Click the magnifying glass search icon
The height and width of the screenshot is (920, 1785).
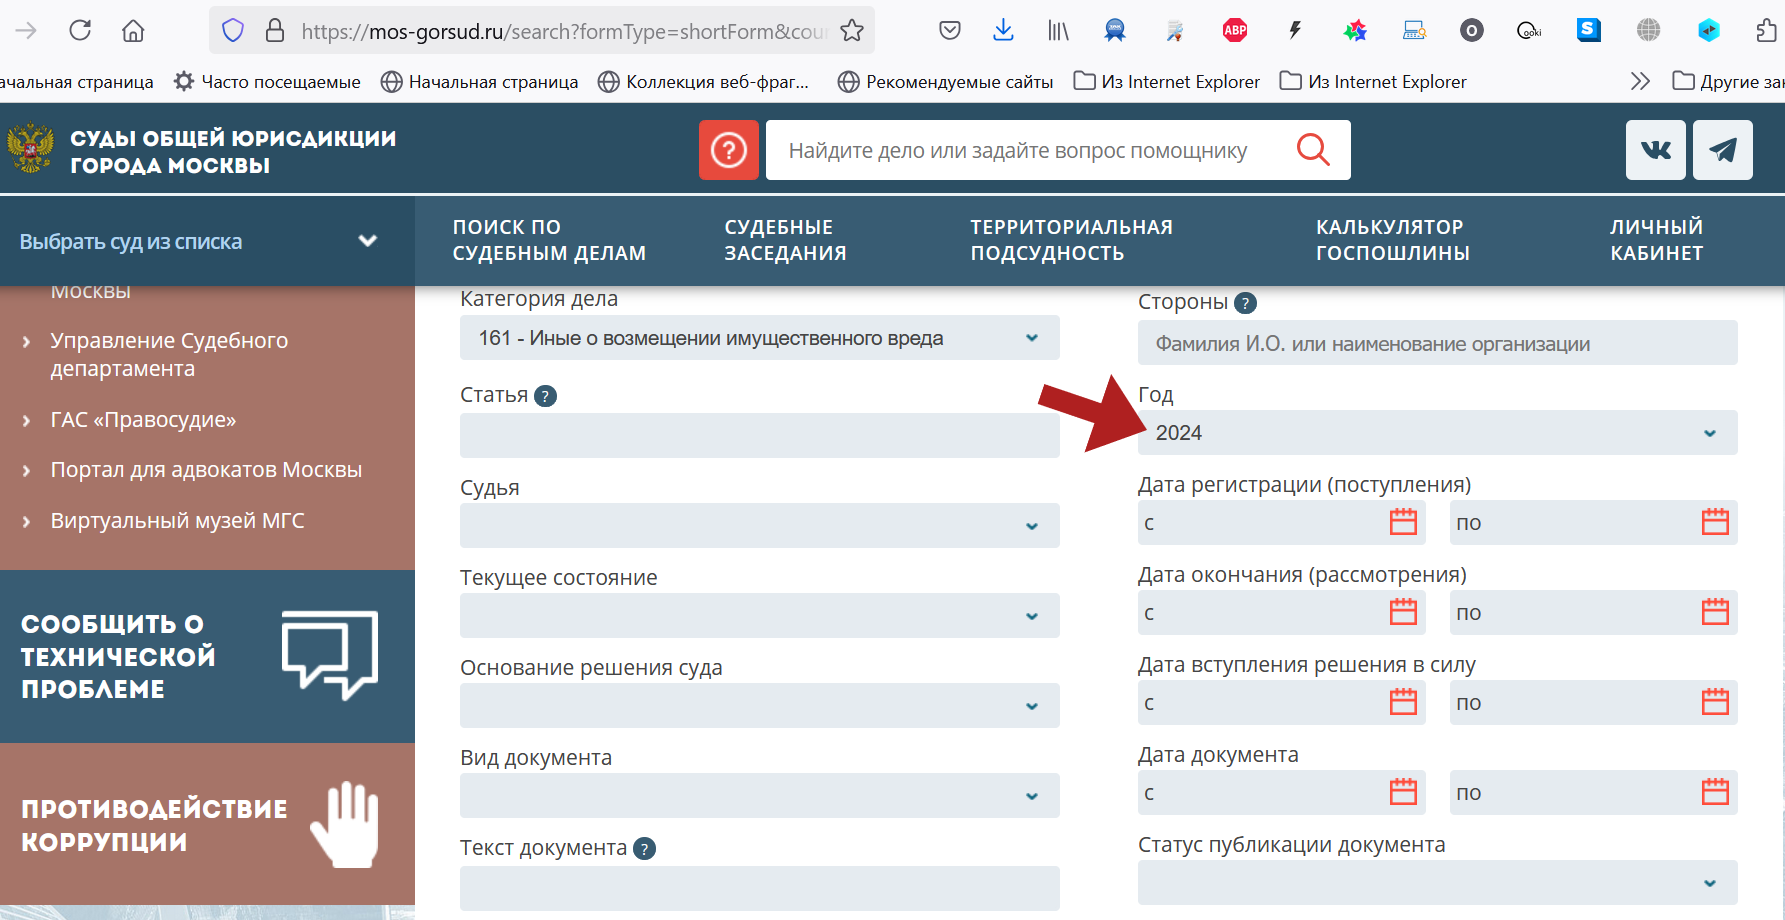[x=1312, y=150]
